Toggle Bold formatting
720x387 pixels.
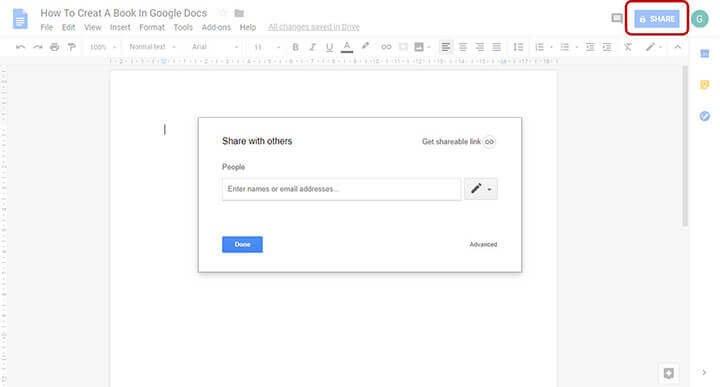[x=296, y=47]
